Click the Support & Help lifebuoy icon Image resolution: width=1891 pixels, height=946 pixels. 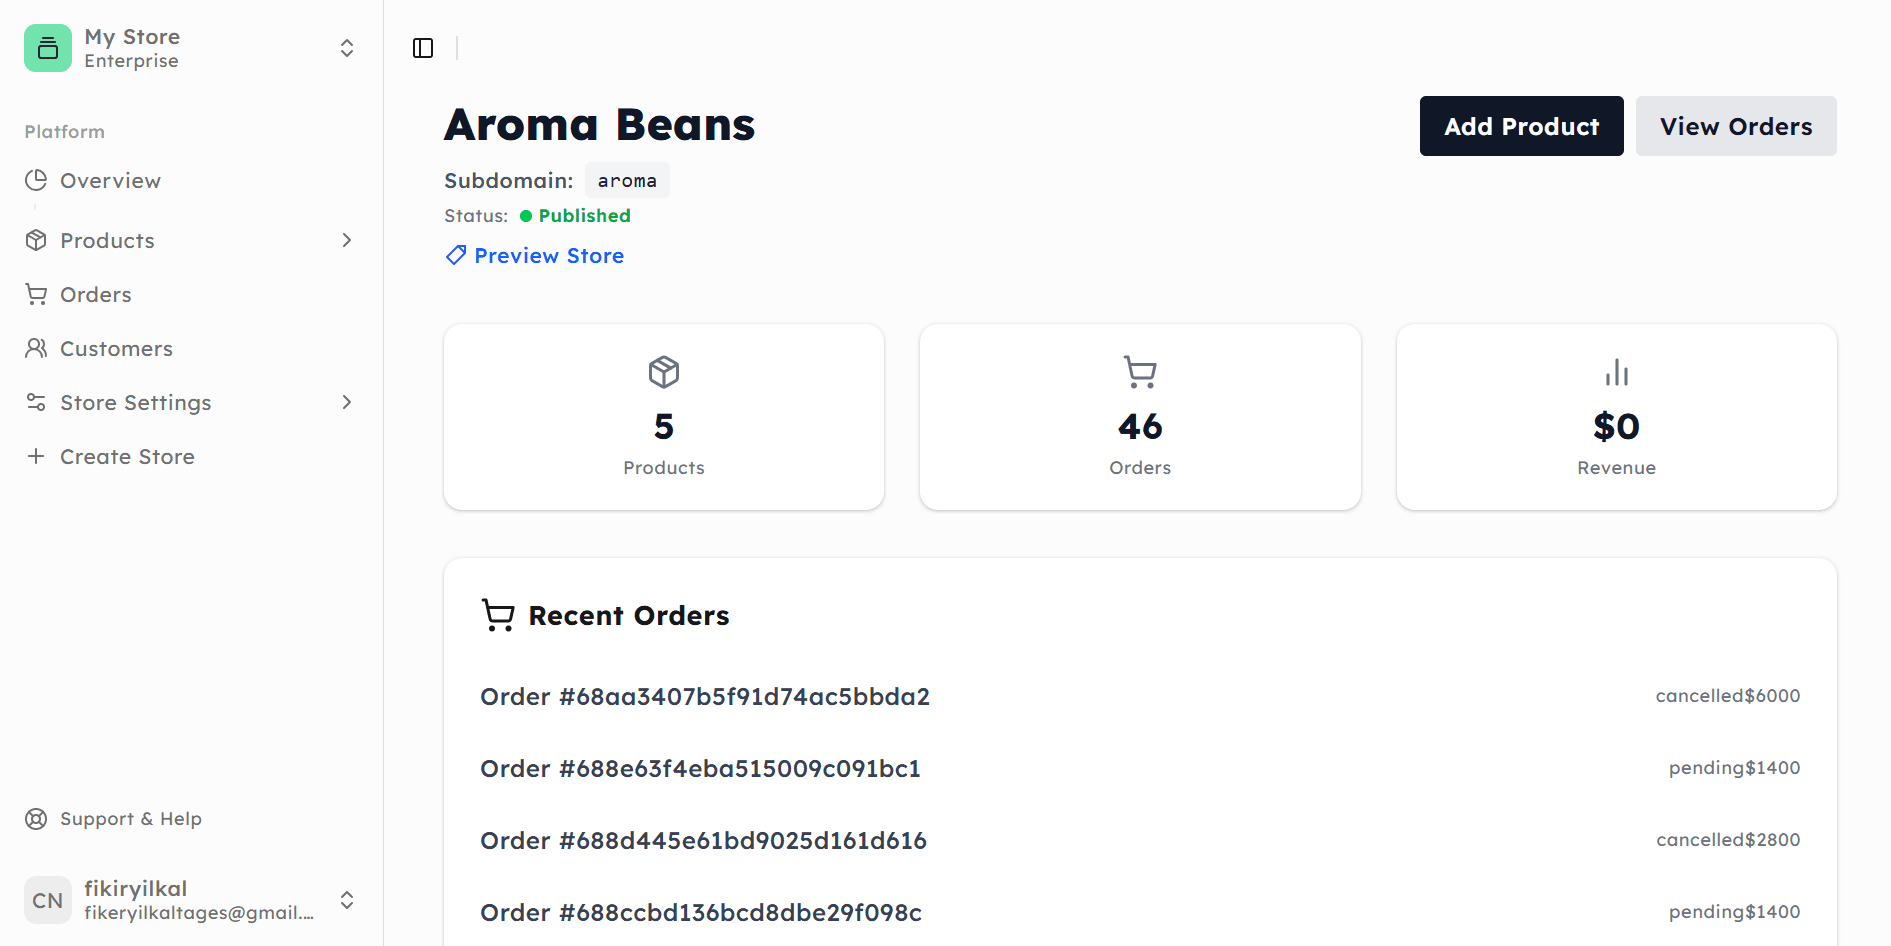[x=36, y=819]
